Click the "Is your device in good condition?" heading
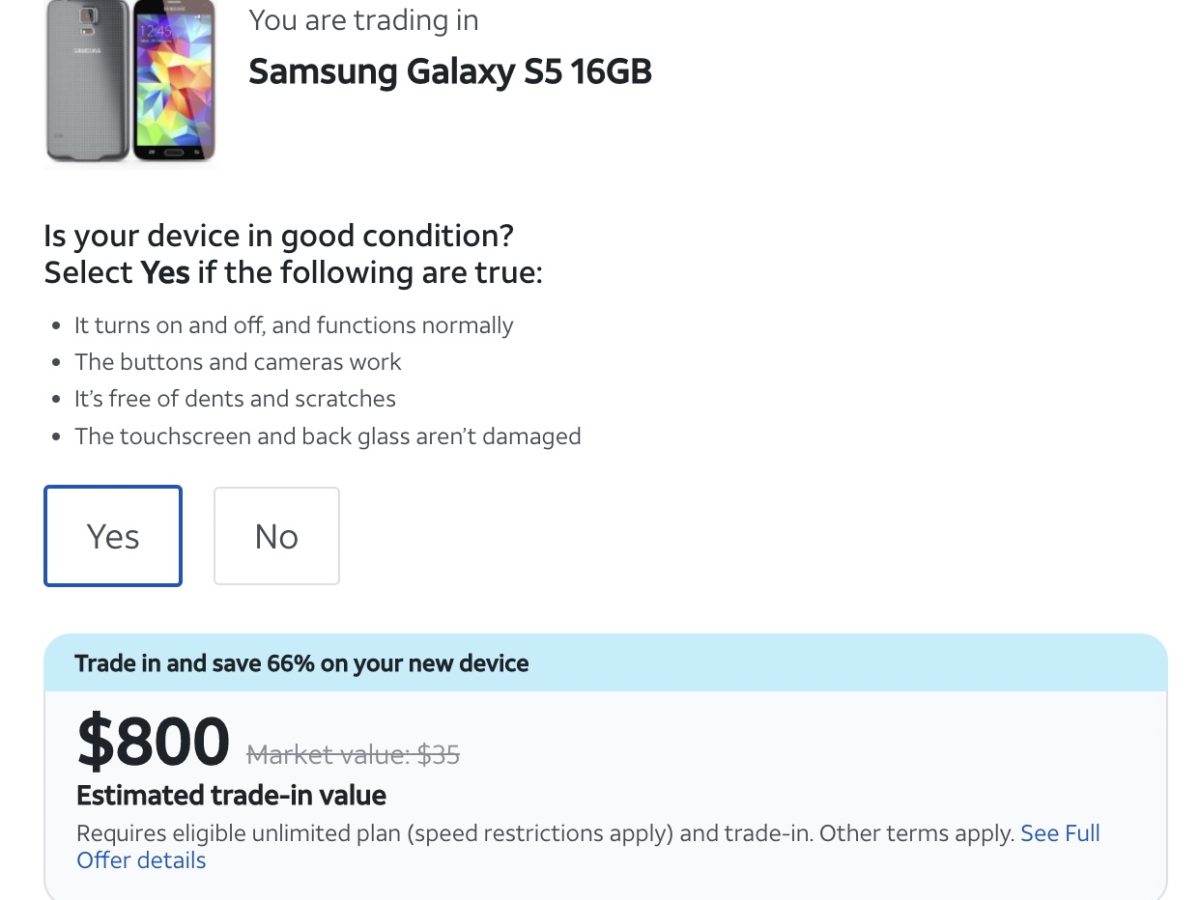 pos(278,236)
